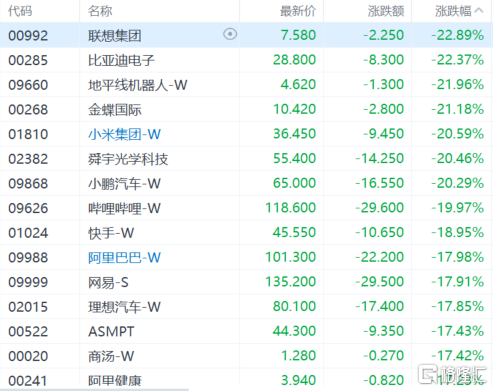The width and height of the screenshot is (493, 391).
Task: Select 商汤-W stock name
Action: (x=111, y=356)
